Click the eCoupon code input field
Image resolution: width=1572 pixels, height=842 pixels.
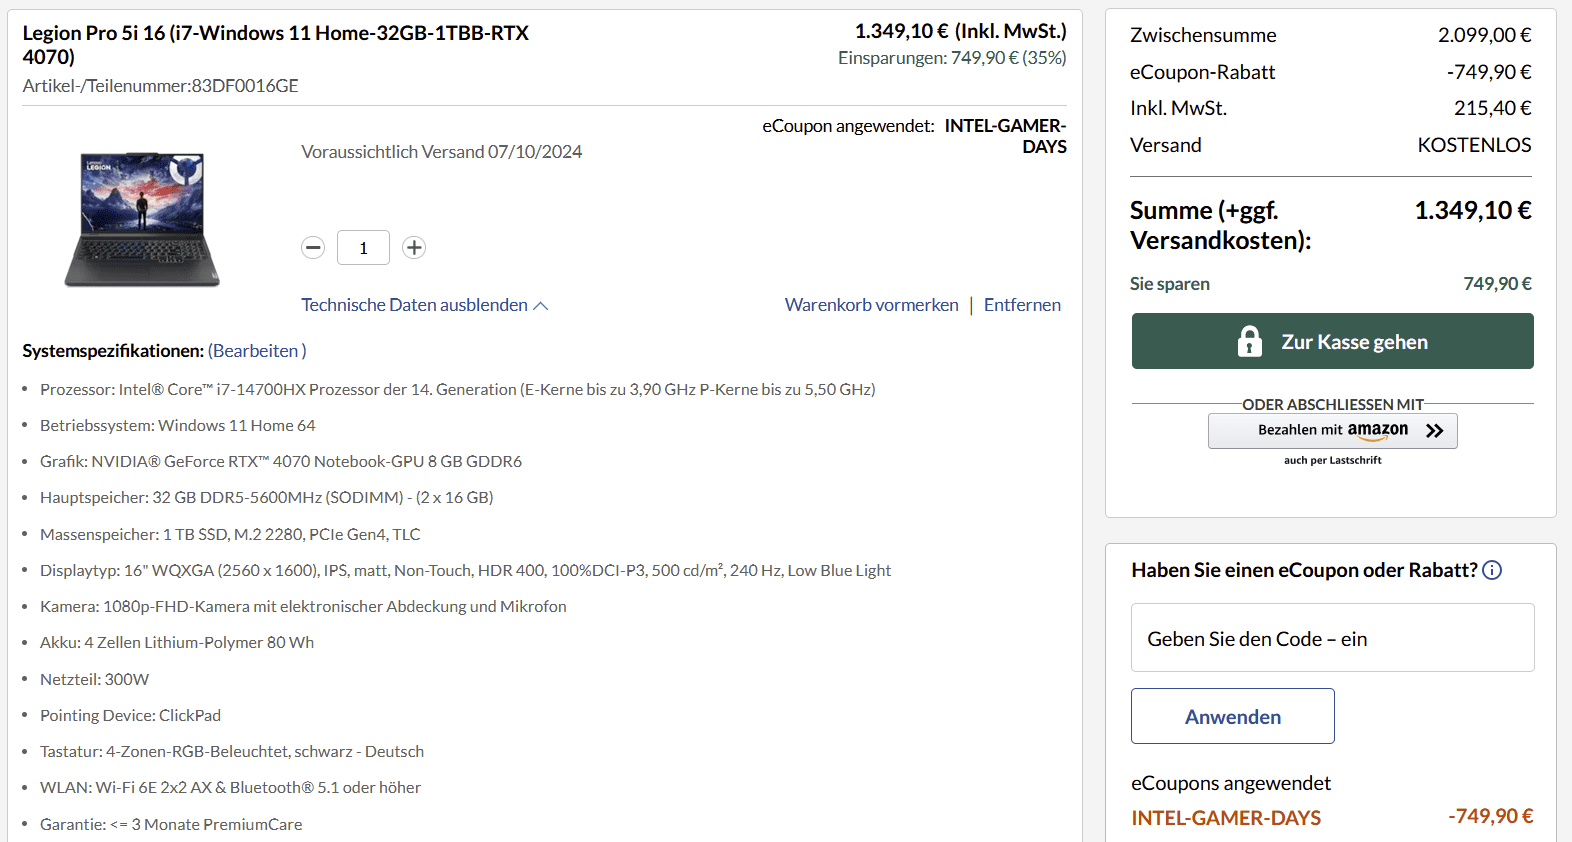click(1332, 638)
